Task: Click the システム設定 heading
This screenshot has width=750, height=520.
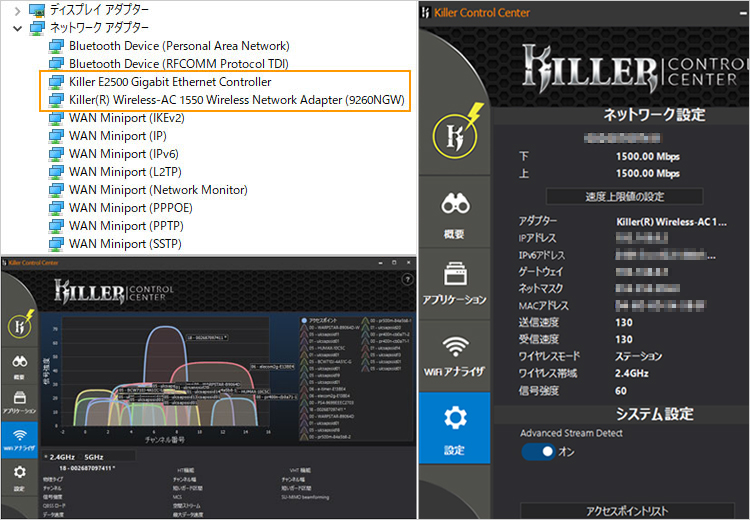Action: click(654, 414)
